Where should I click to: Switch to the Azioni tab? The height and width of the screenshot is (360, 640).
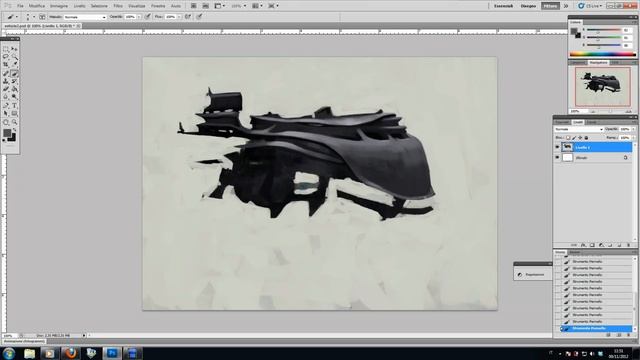click(574, 253)
